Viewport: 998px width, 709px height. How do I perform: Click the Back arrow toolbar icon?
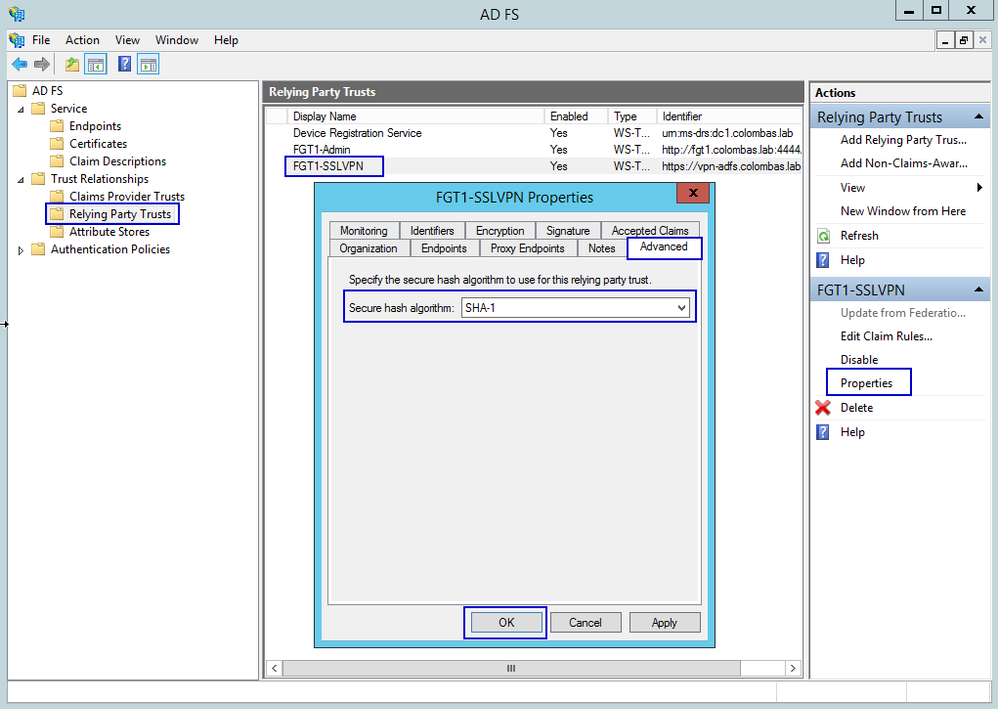tap(20, 65)
